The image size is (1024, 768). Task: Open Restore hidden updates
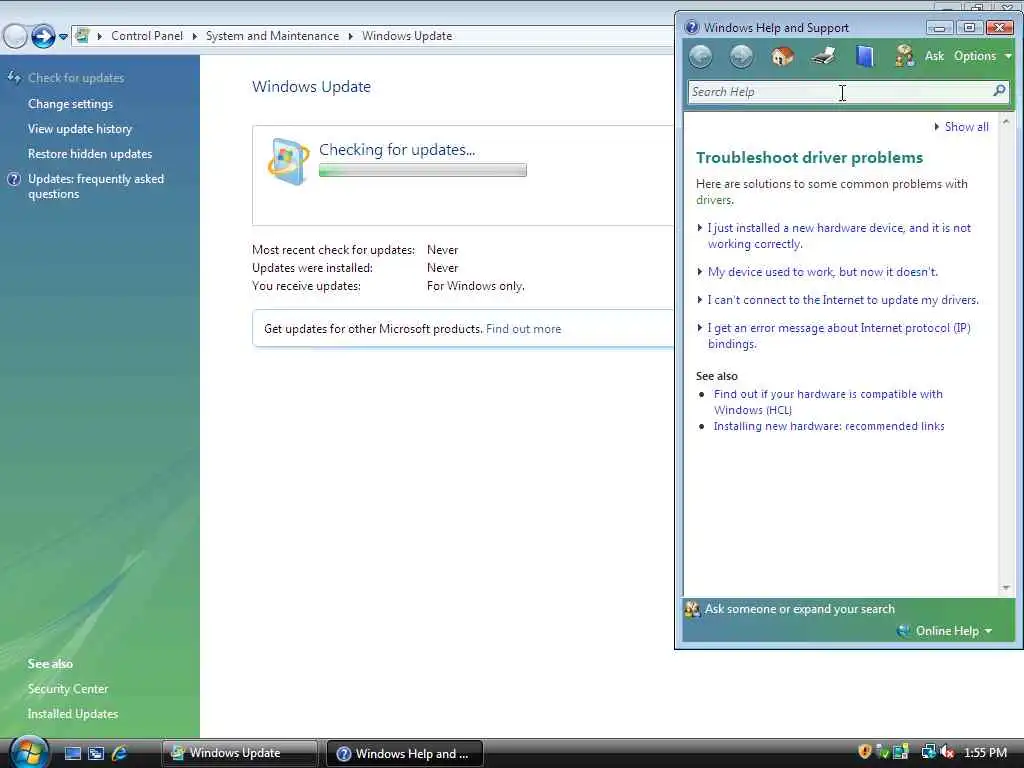pyautogui.click(x=89, y=154)
